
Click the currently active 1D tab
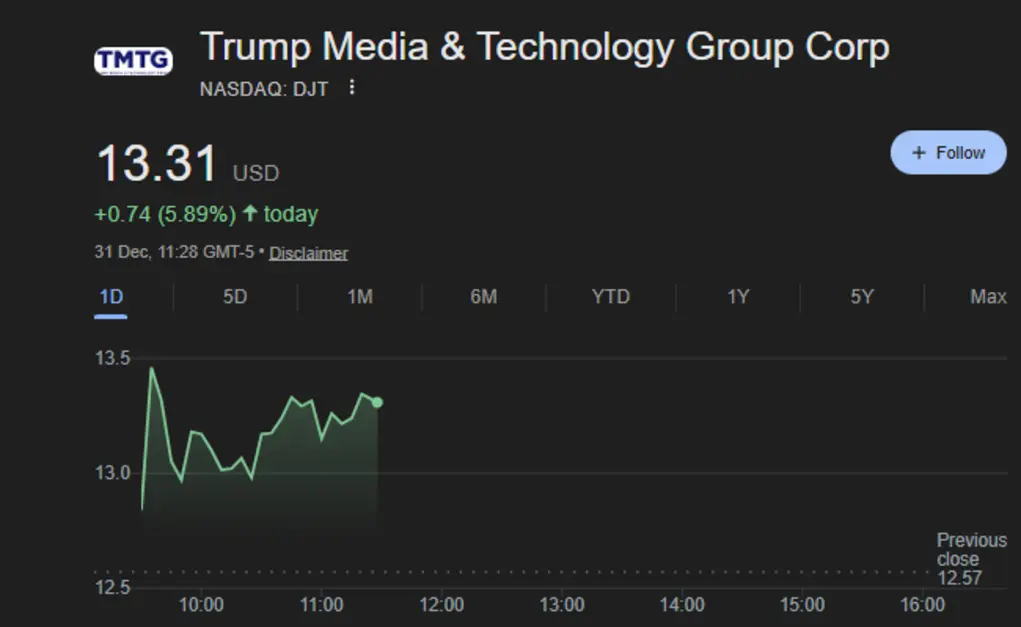[111, 297]
